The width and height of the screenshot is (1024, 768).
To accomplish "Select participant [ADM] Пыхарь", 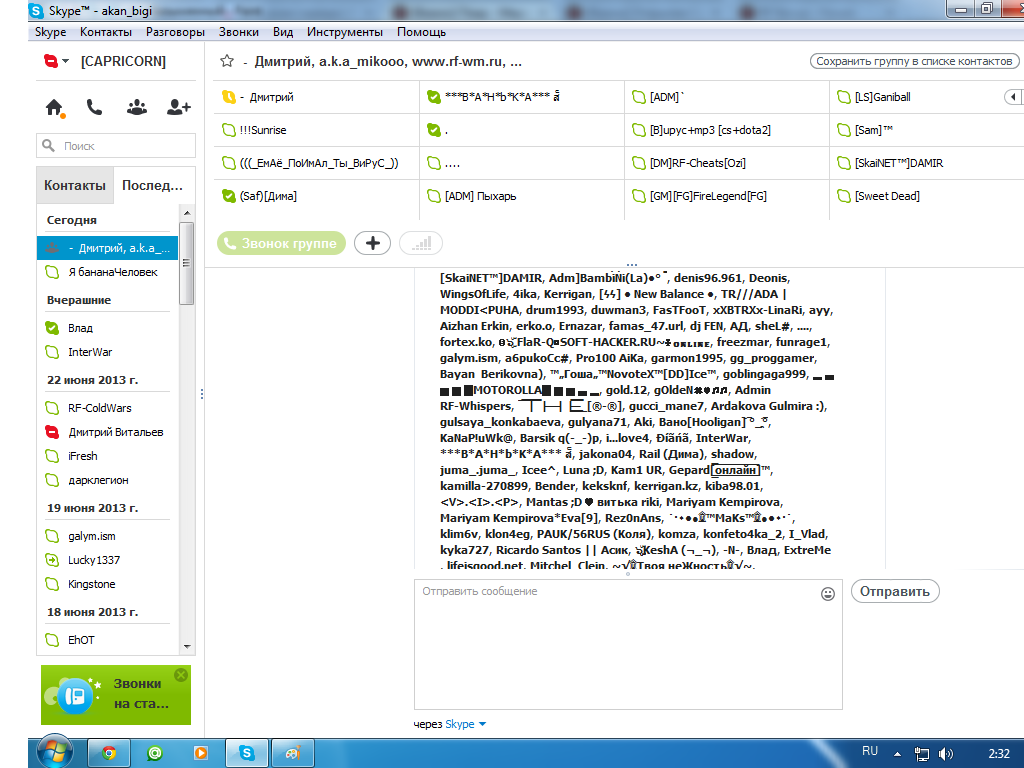I will click(x=521, y=196).
